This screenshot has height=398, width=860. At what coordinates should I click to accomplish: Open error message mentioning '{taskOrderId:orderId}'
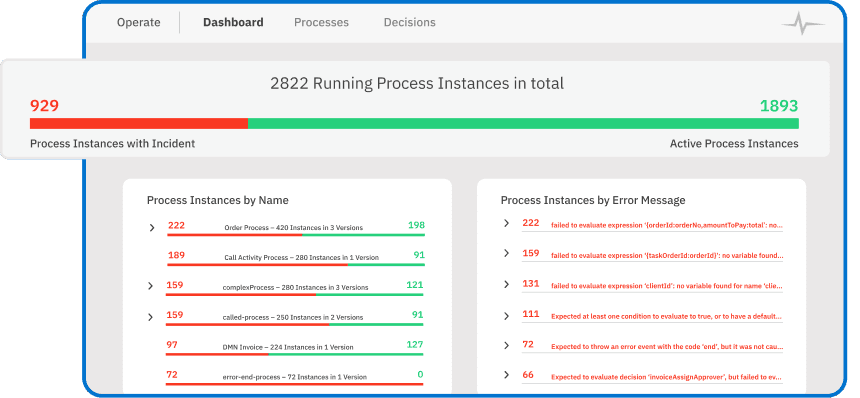(x=667, y=255)
